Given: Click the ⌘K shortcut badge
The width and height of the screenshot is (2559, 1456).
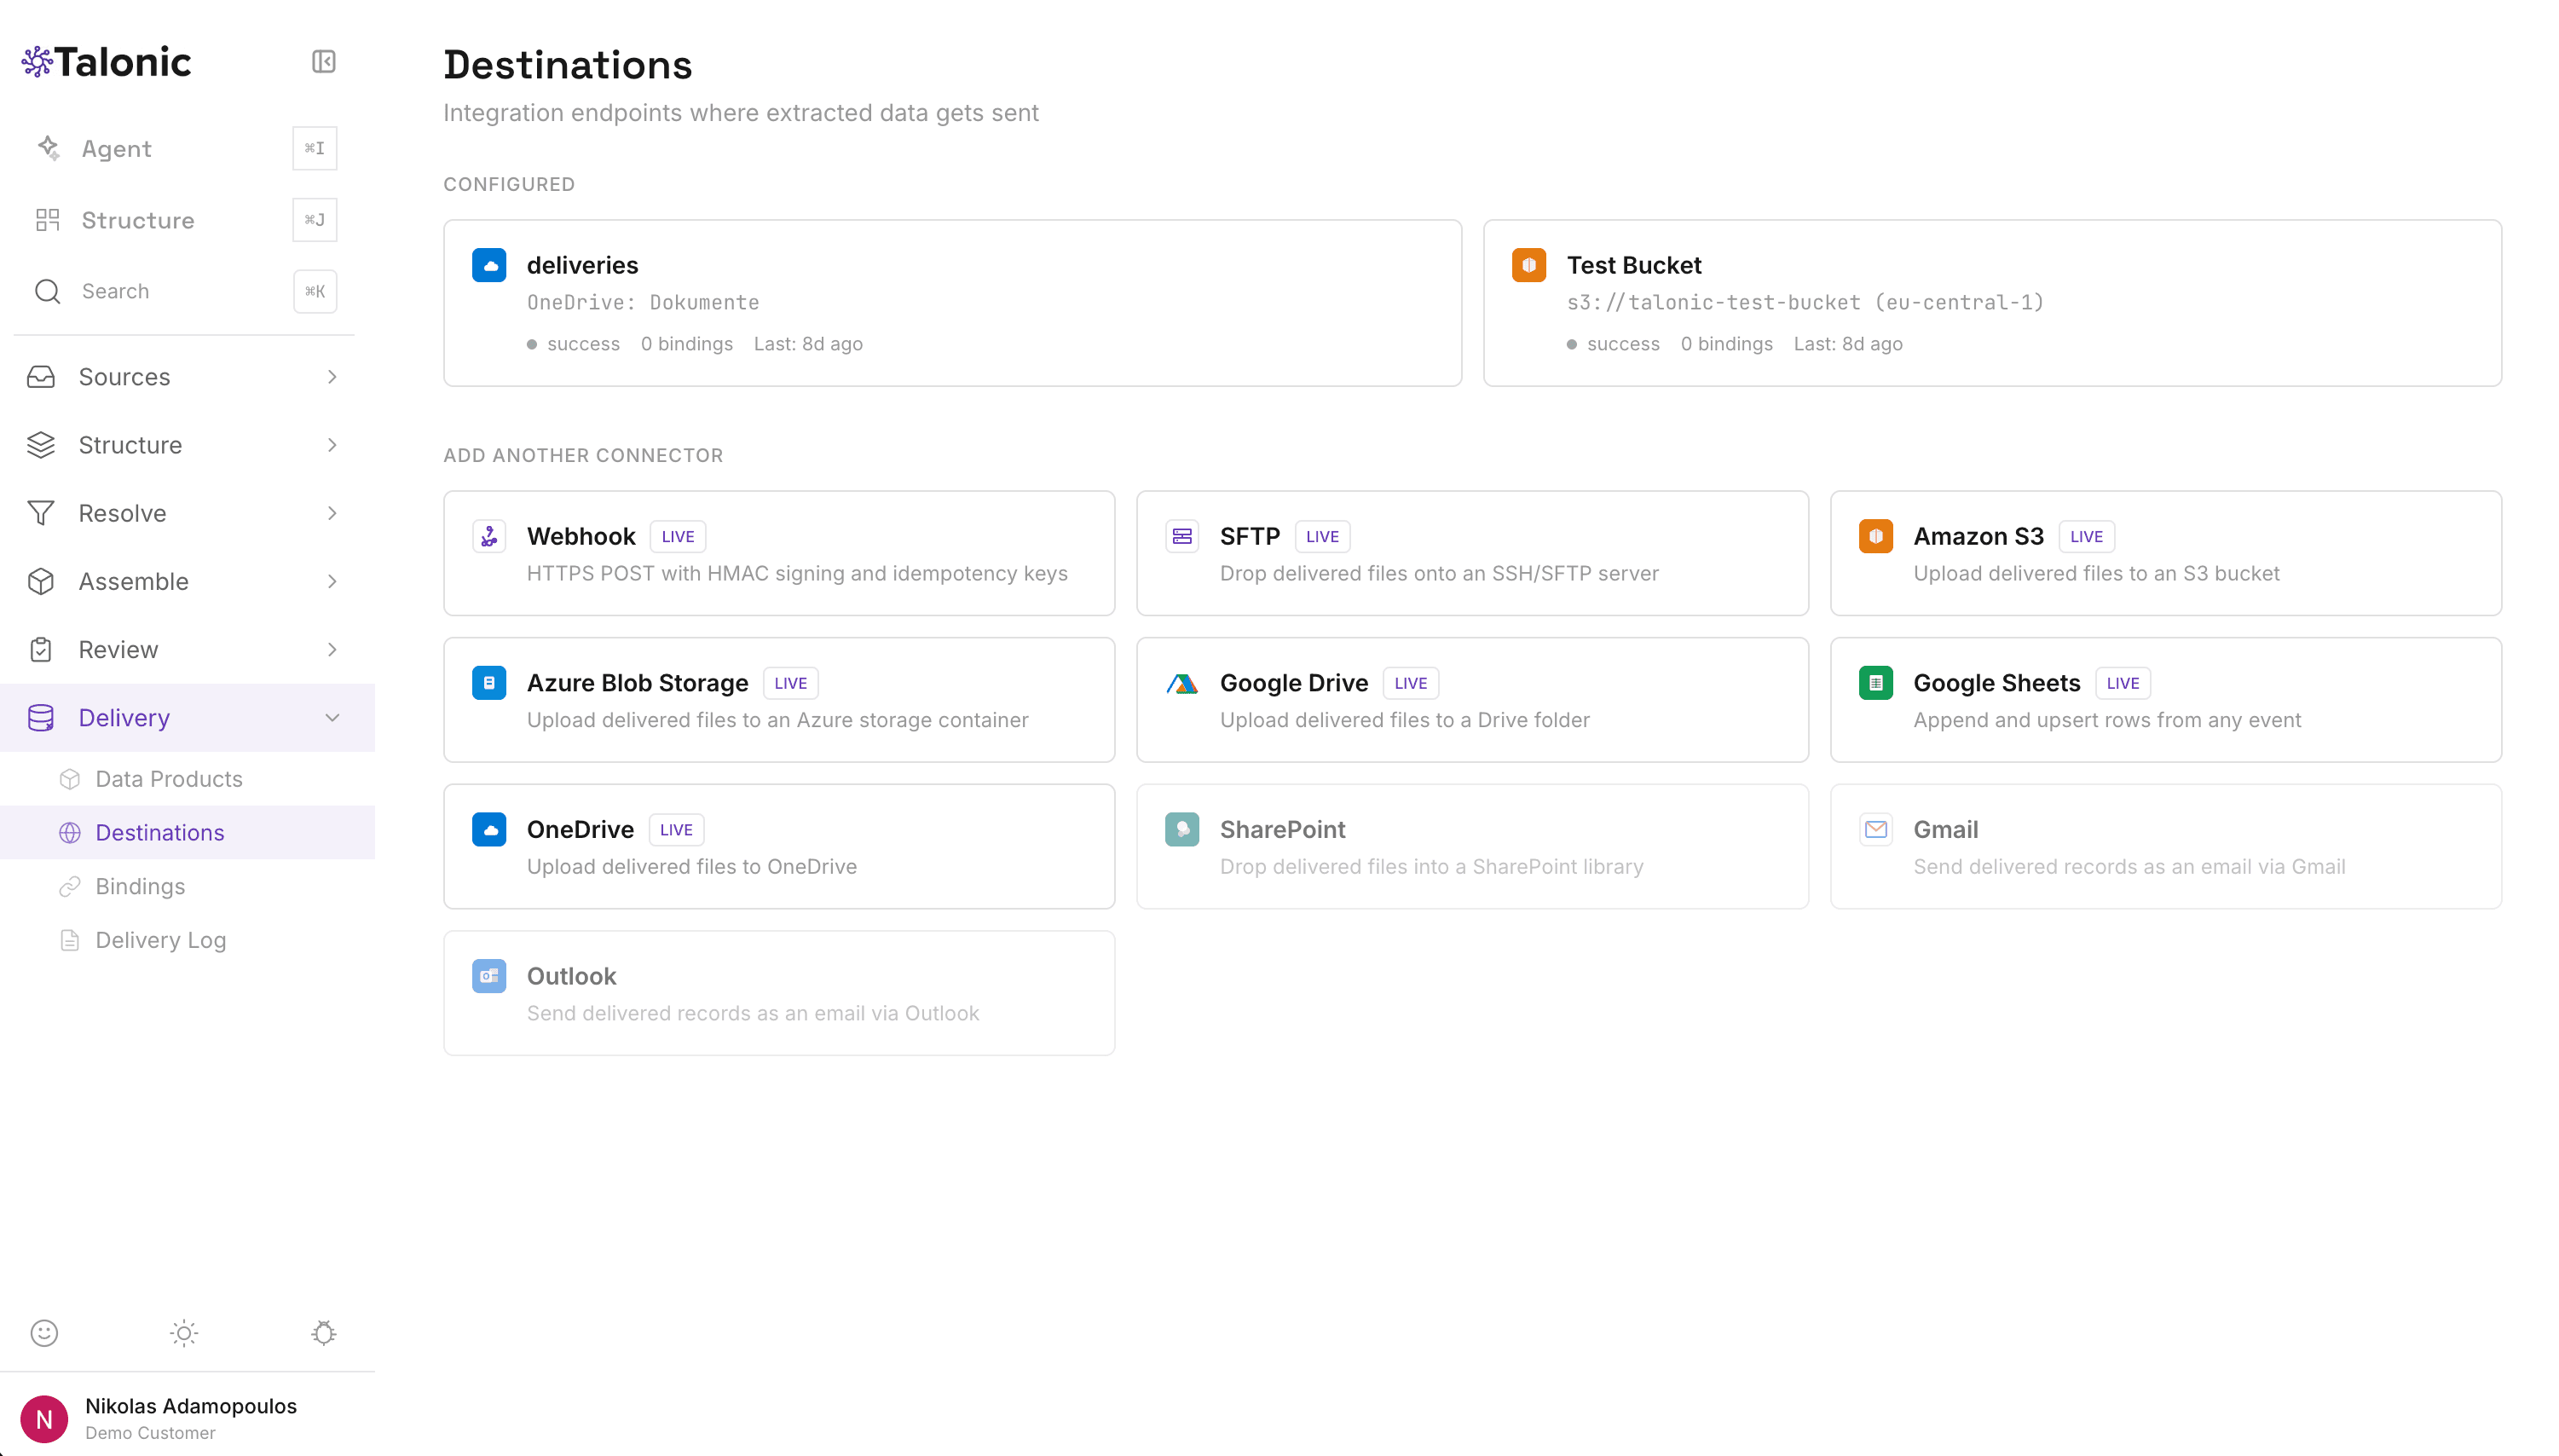Looking at the screenshot, I should click(x=315, y=291).
